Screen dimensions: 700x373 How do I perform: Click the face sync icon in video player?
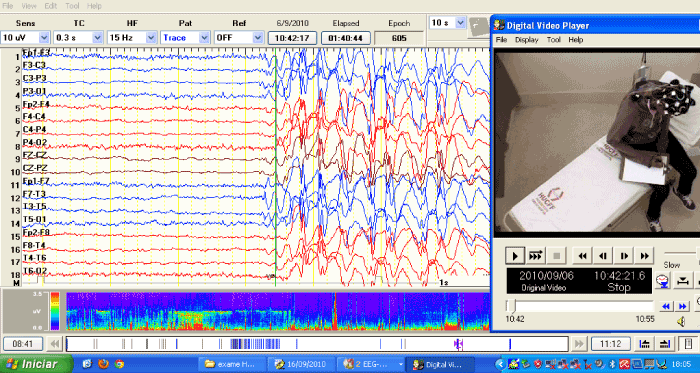[x=663, y=281]
